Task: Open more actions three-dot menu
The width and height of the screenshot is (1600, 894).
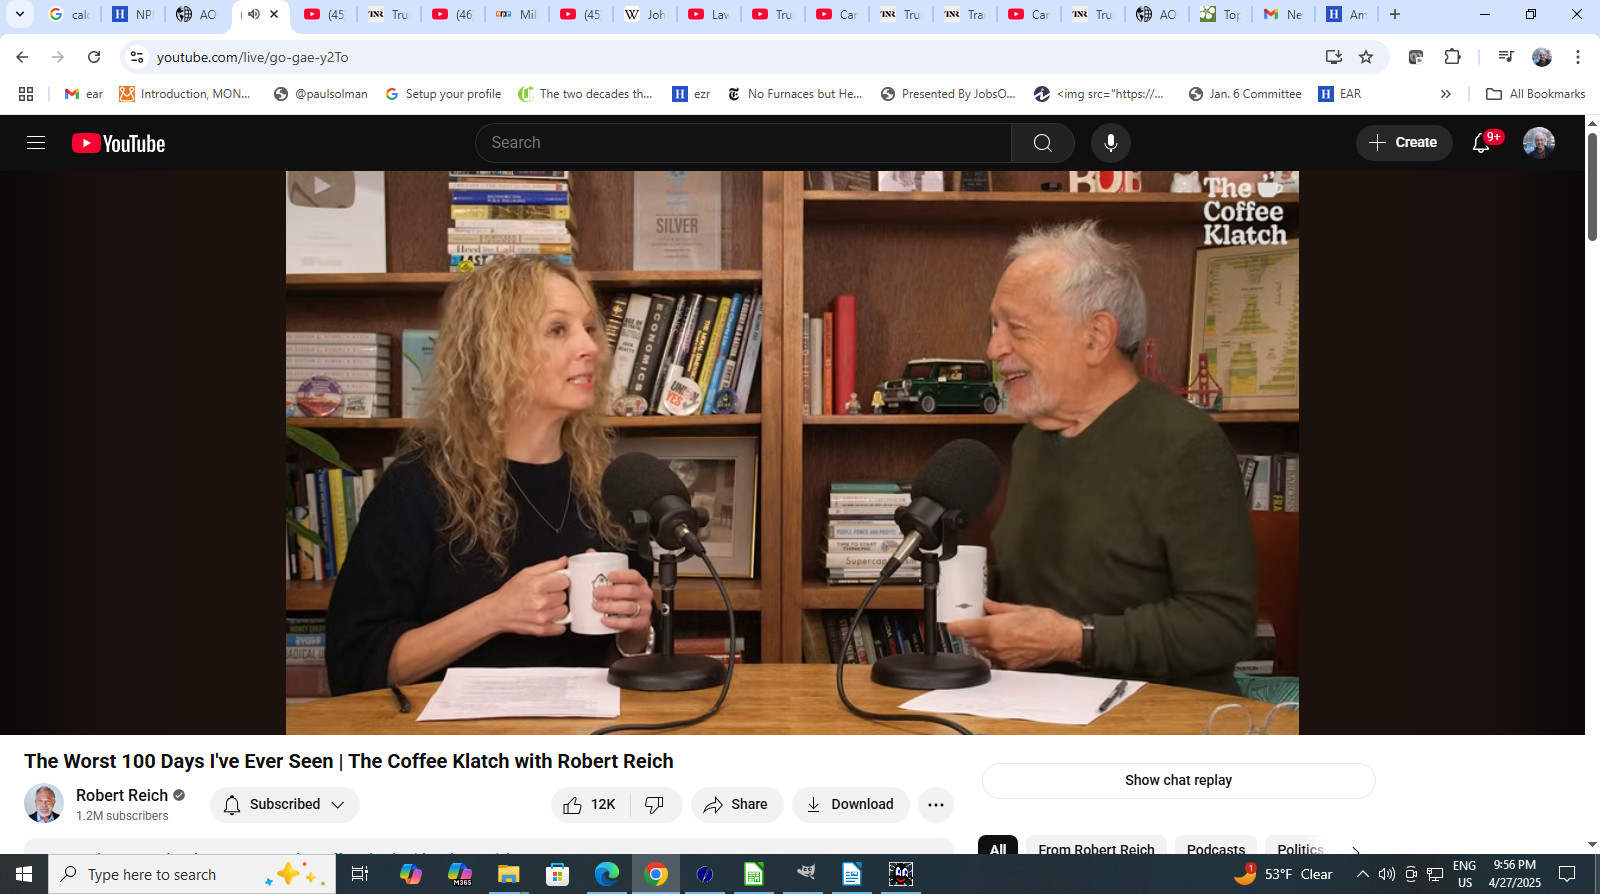Action: [935, 804]
